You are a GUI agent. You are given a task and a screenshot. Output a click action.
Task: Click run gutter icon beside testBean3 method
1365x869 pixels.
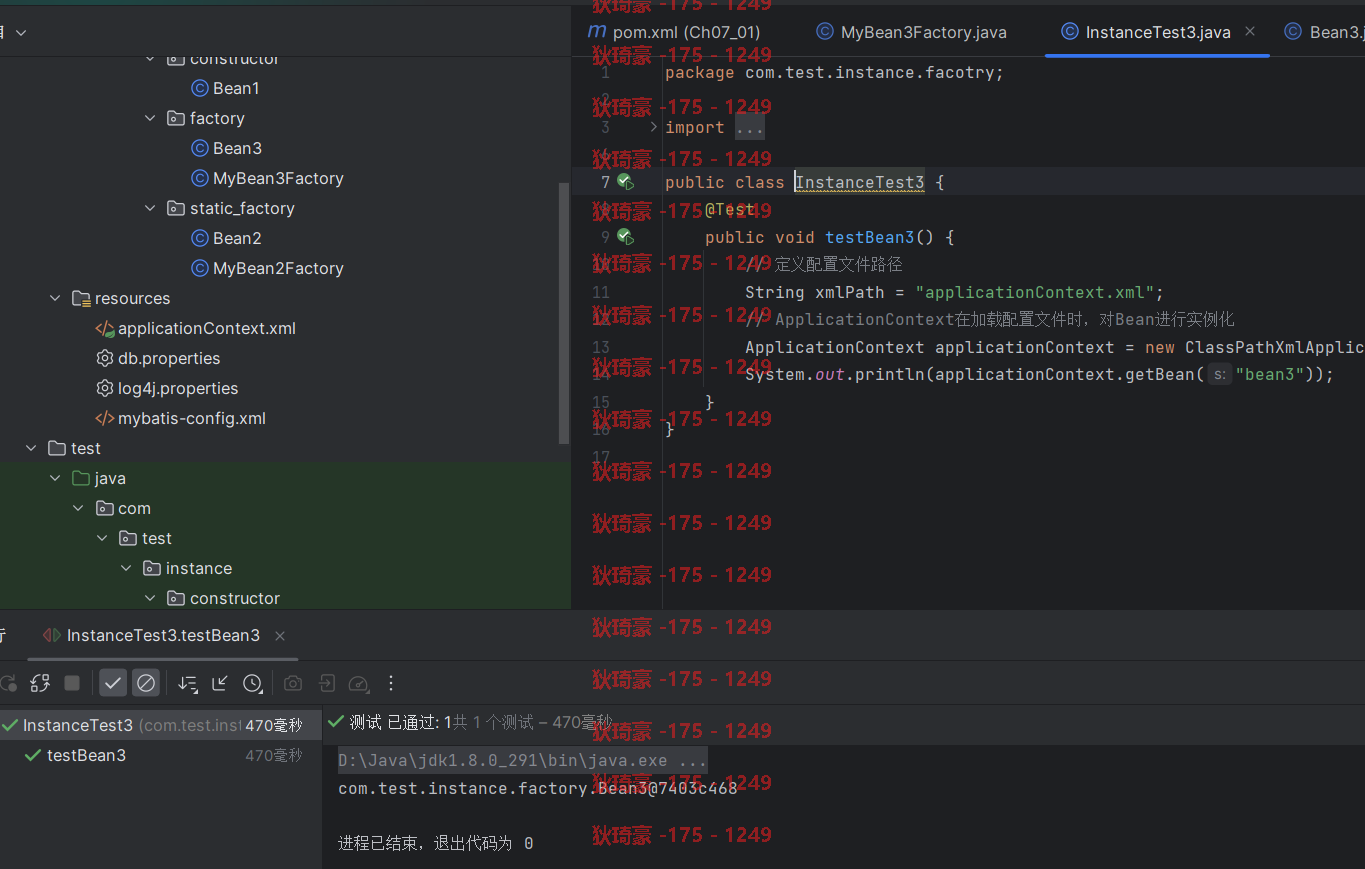[625, 237]
